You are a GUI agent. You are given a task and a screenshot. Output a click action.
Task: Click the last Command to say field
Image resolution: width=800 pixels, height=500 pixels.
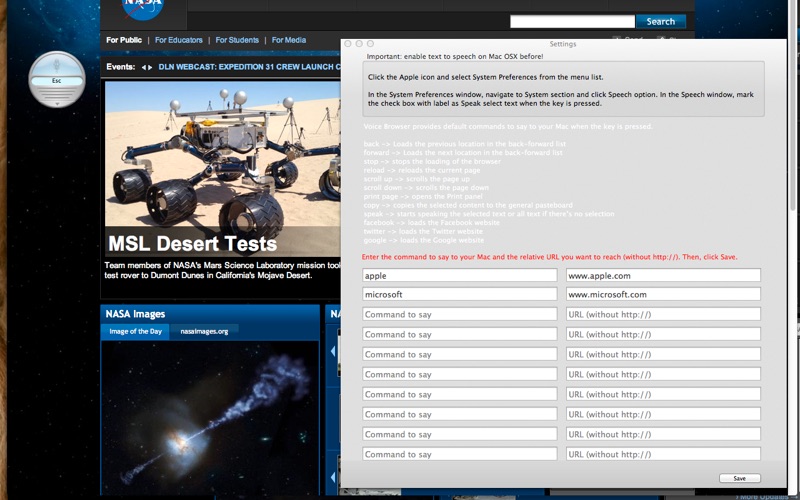pyautogui.click(x=460, y=454)
